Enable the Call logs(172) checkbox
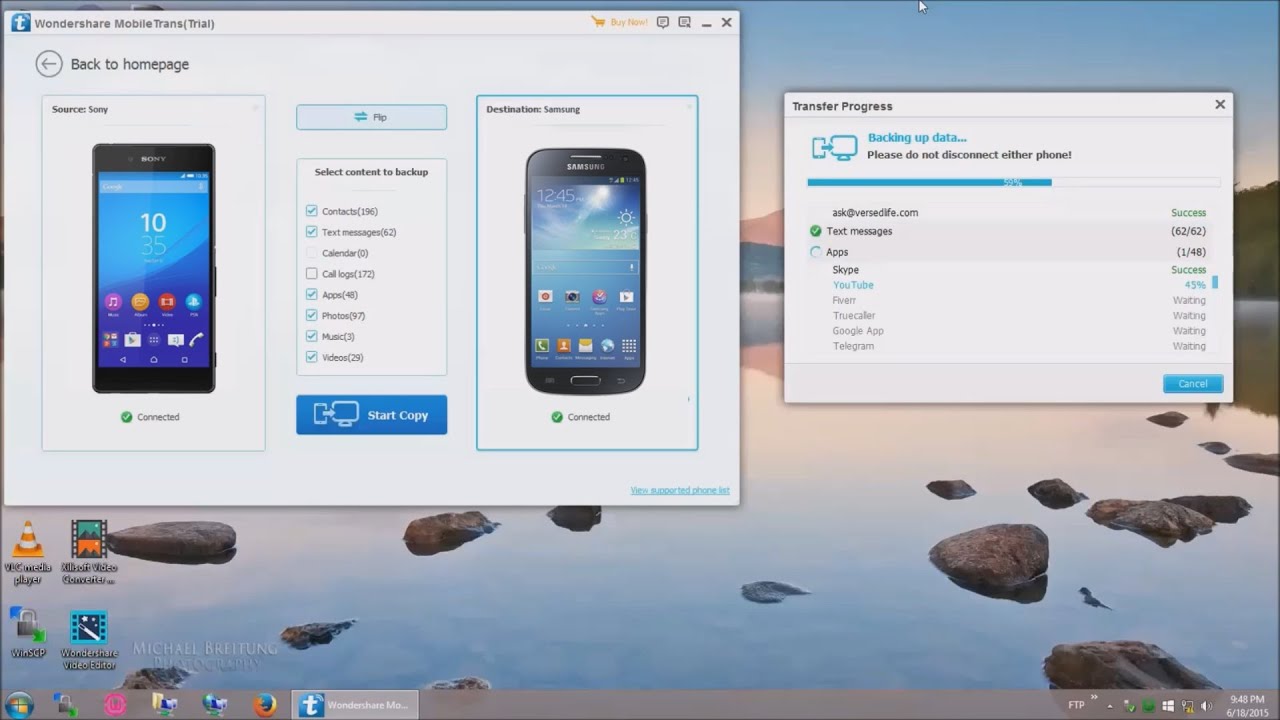Screen dimensions: 1280x720 [312, 274]
